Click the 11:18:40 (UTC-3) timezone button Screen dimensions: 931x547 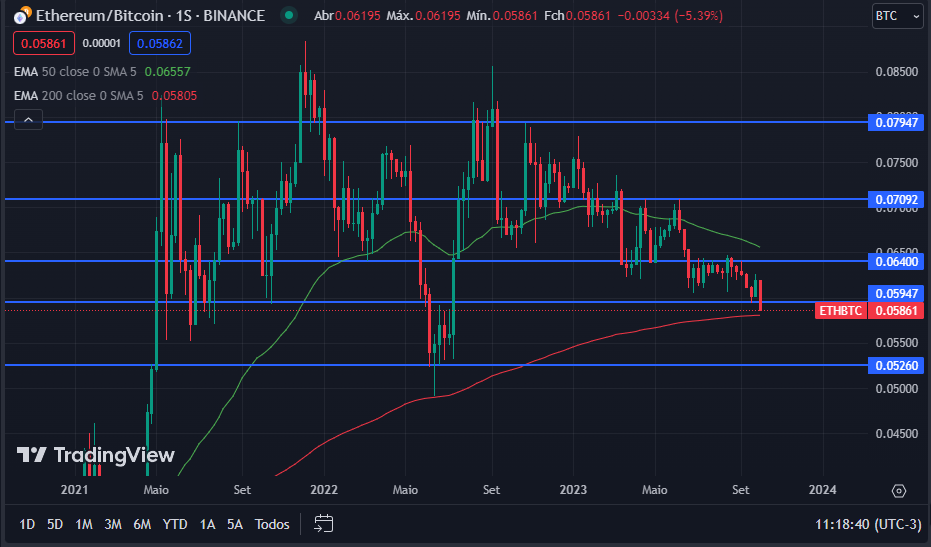(x=868, y=524)
